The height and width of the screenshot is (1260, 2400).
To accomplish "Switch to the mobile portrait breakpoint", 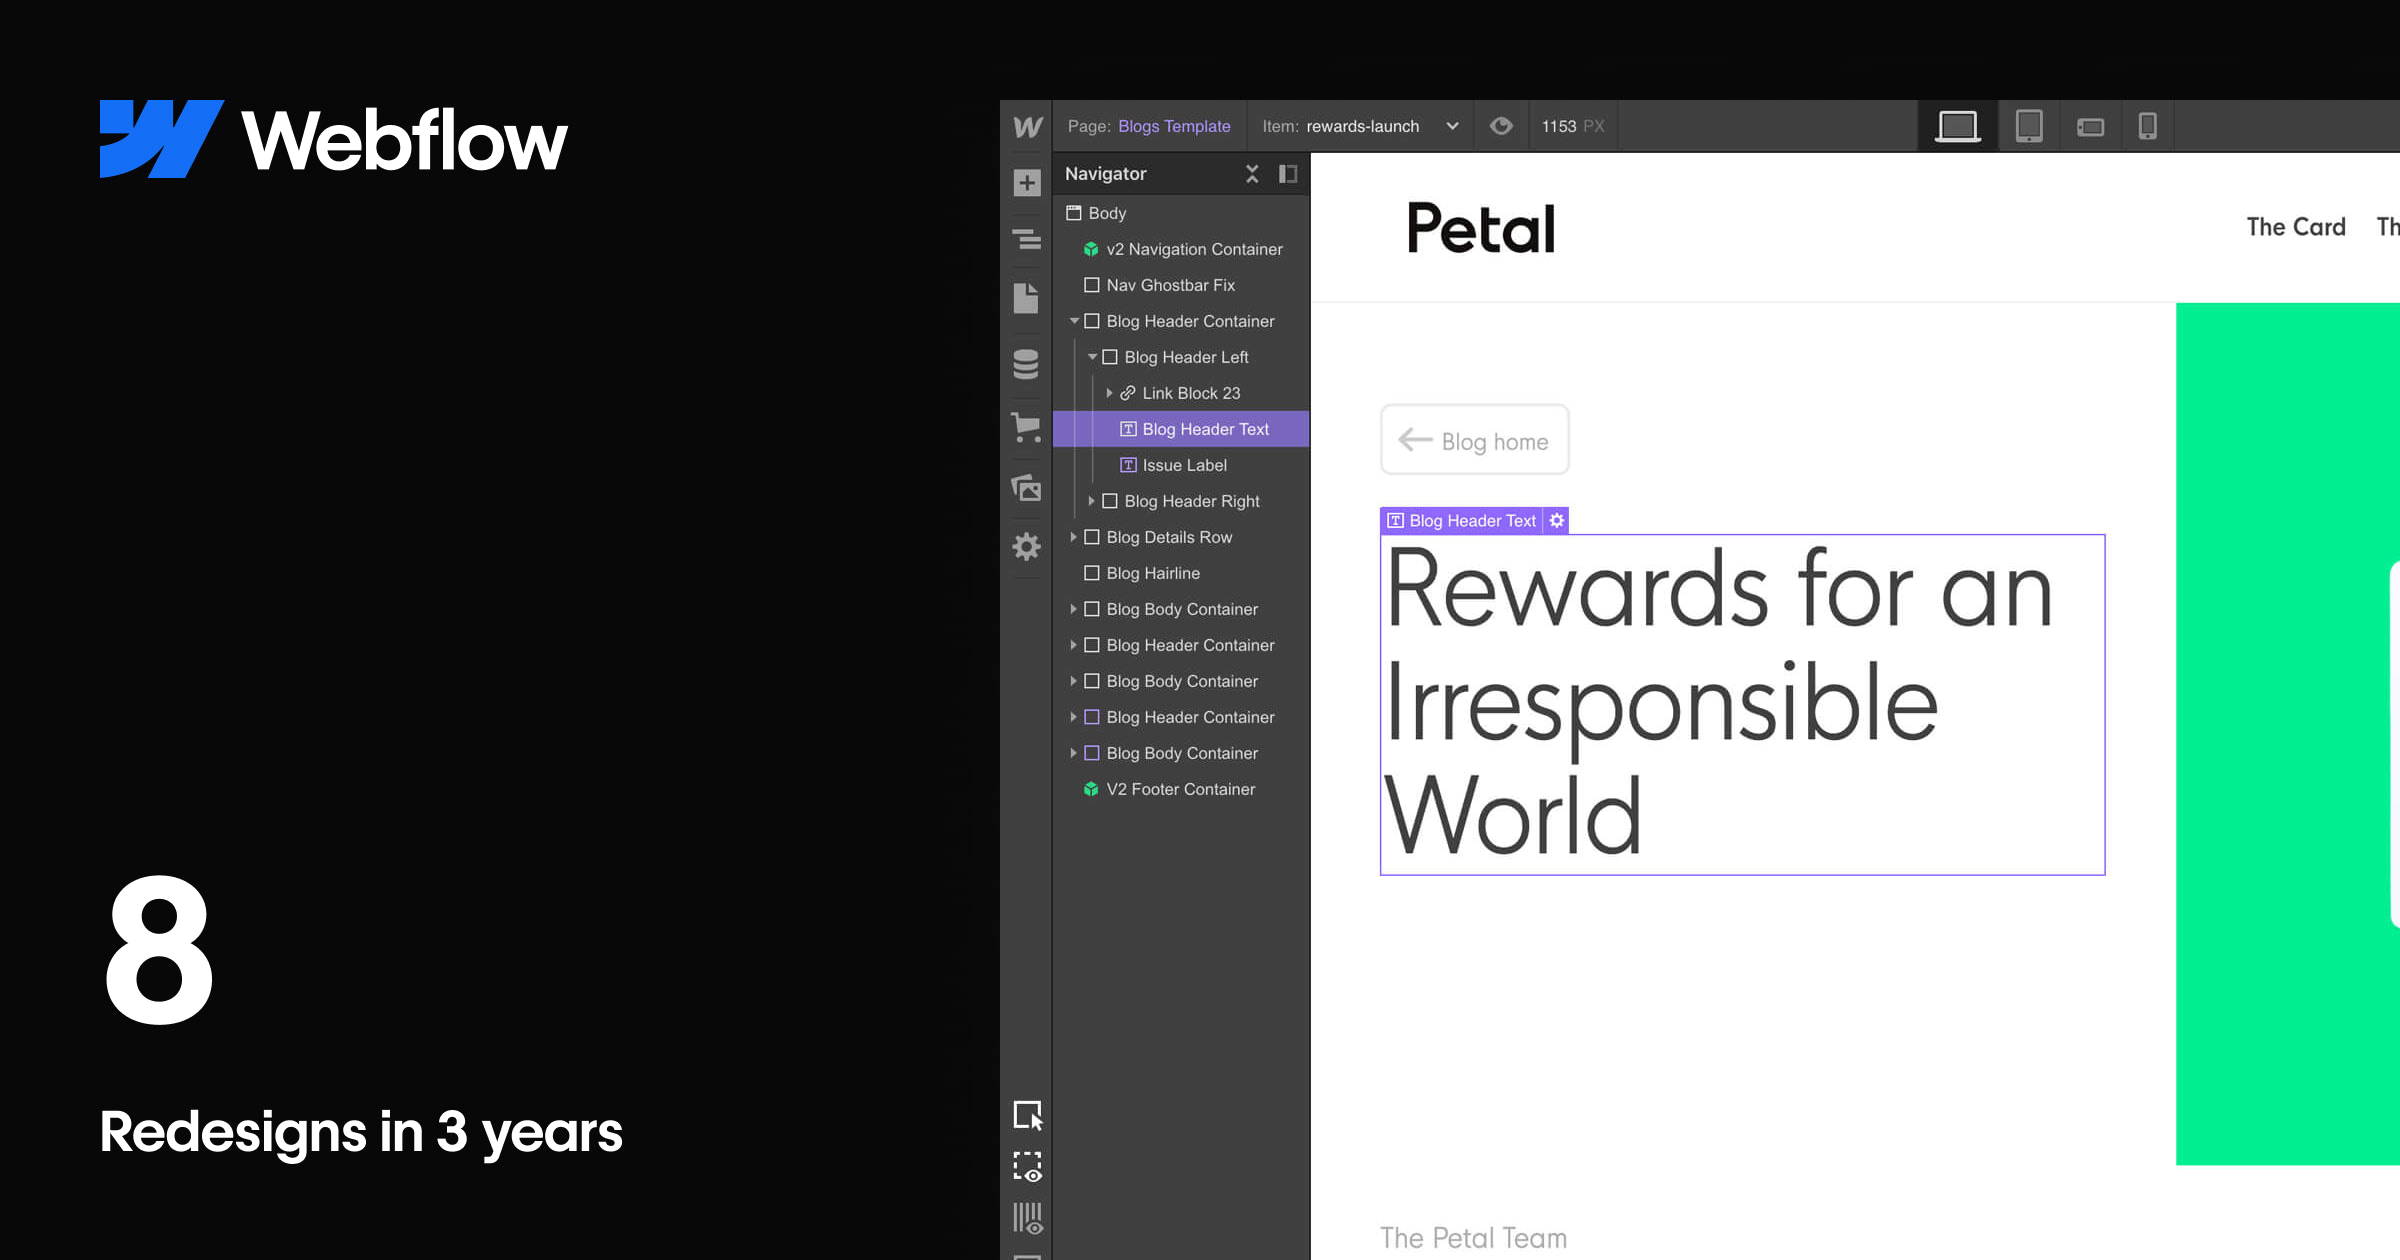I will [x=2148, y=126].
